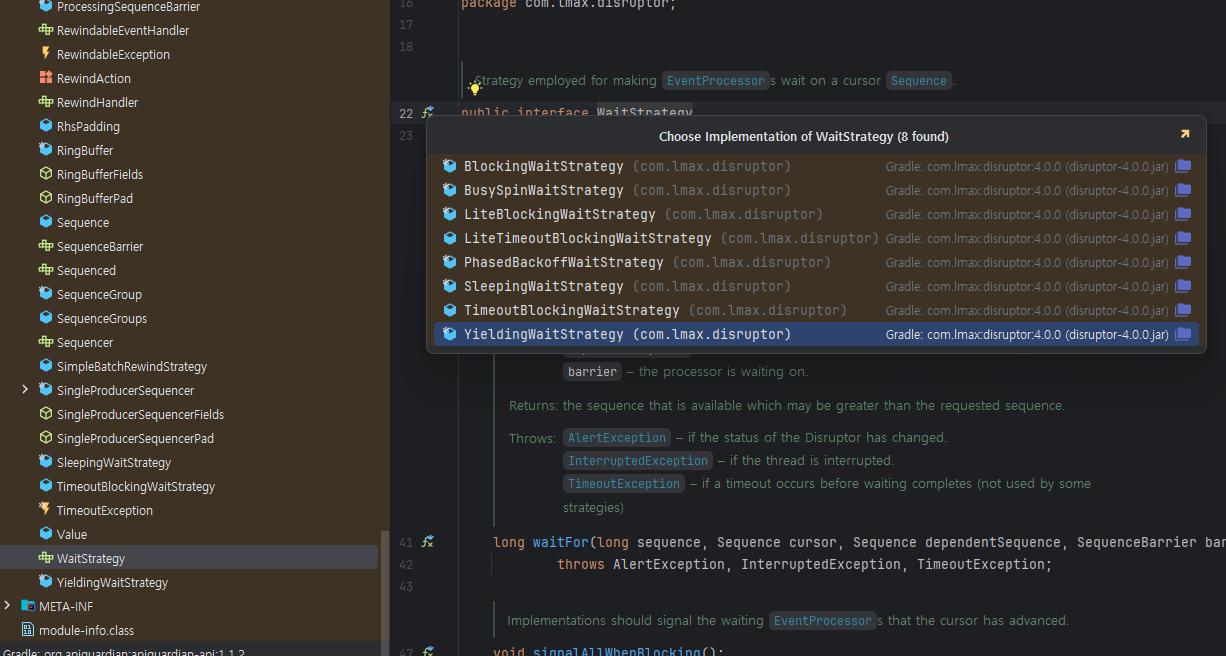Screen dimensions: 1226x656
Task: Open Sequenced interface in tree
Action: click(x=86, y=270)
